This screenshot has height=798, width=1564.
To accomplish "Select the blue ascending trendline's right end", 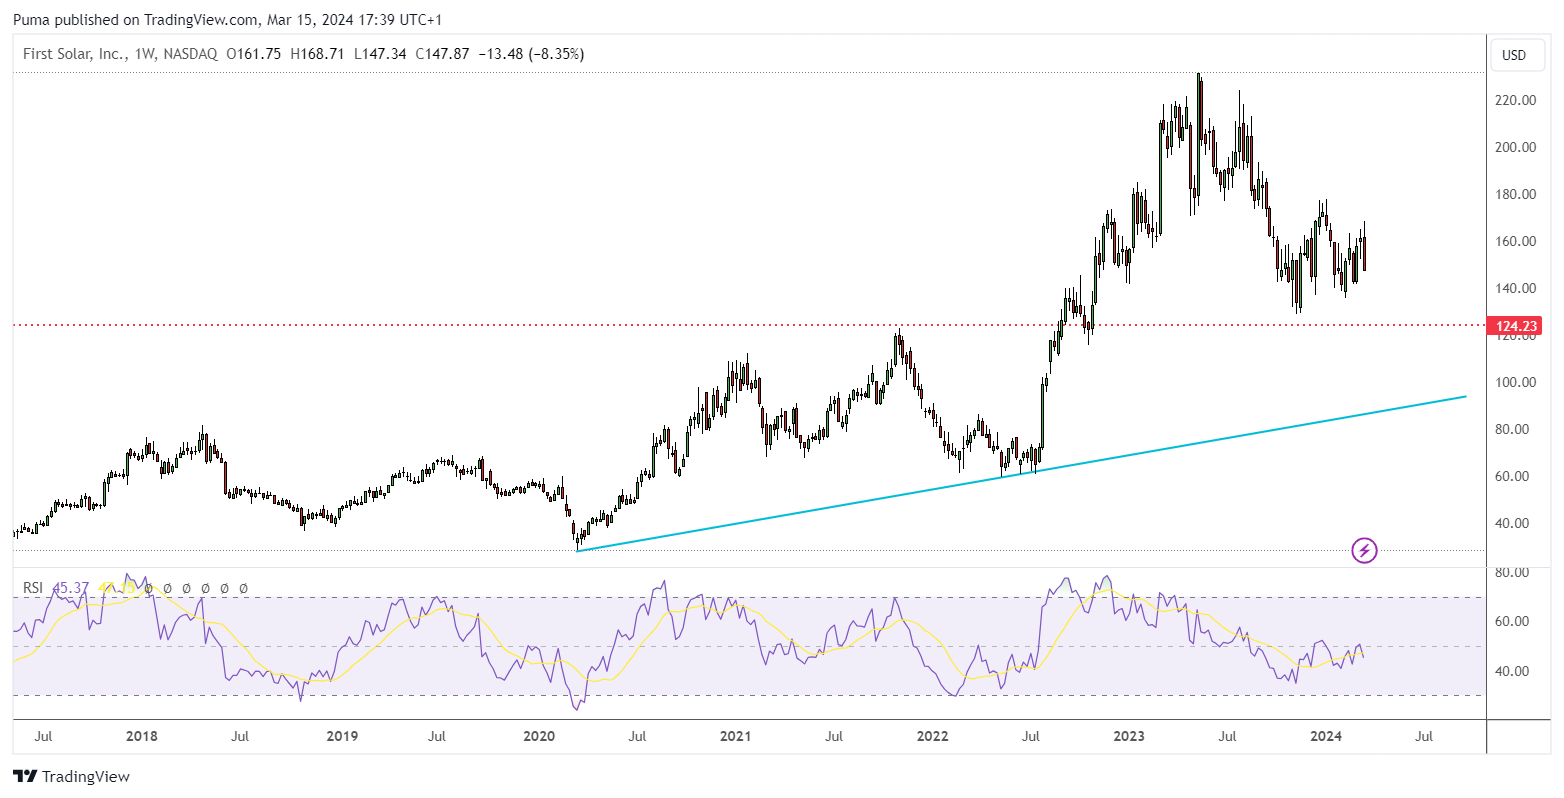I will click(1464, 397).
